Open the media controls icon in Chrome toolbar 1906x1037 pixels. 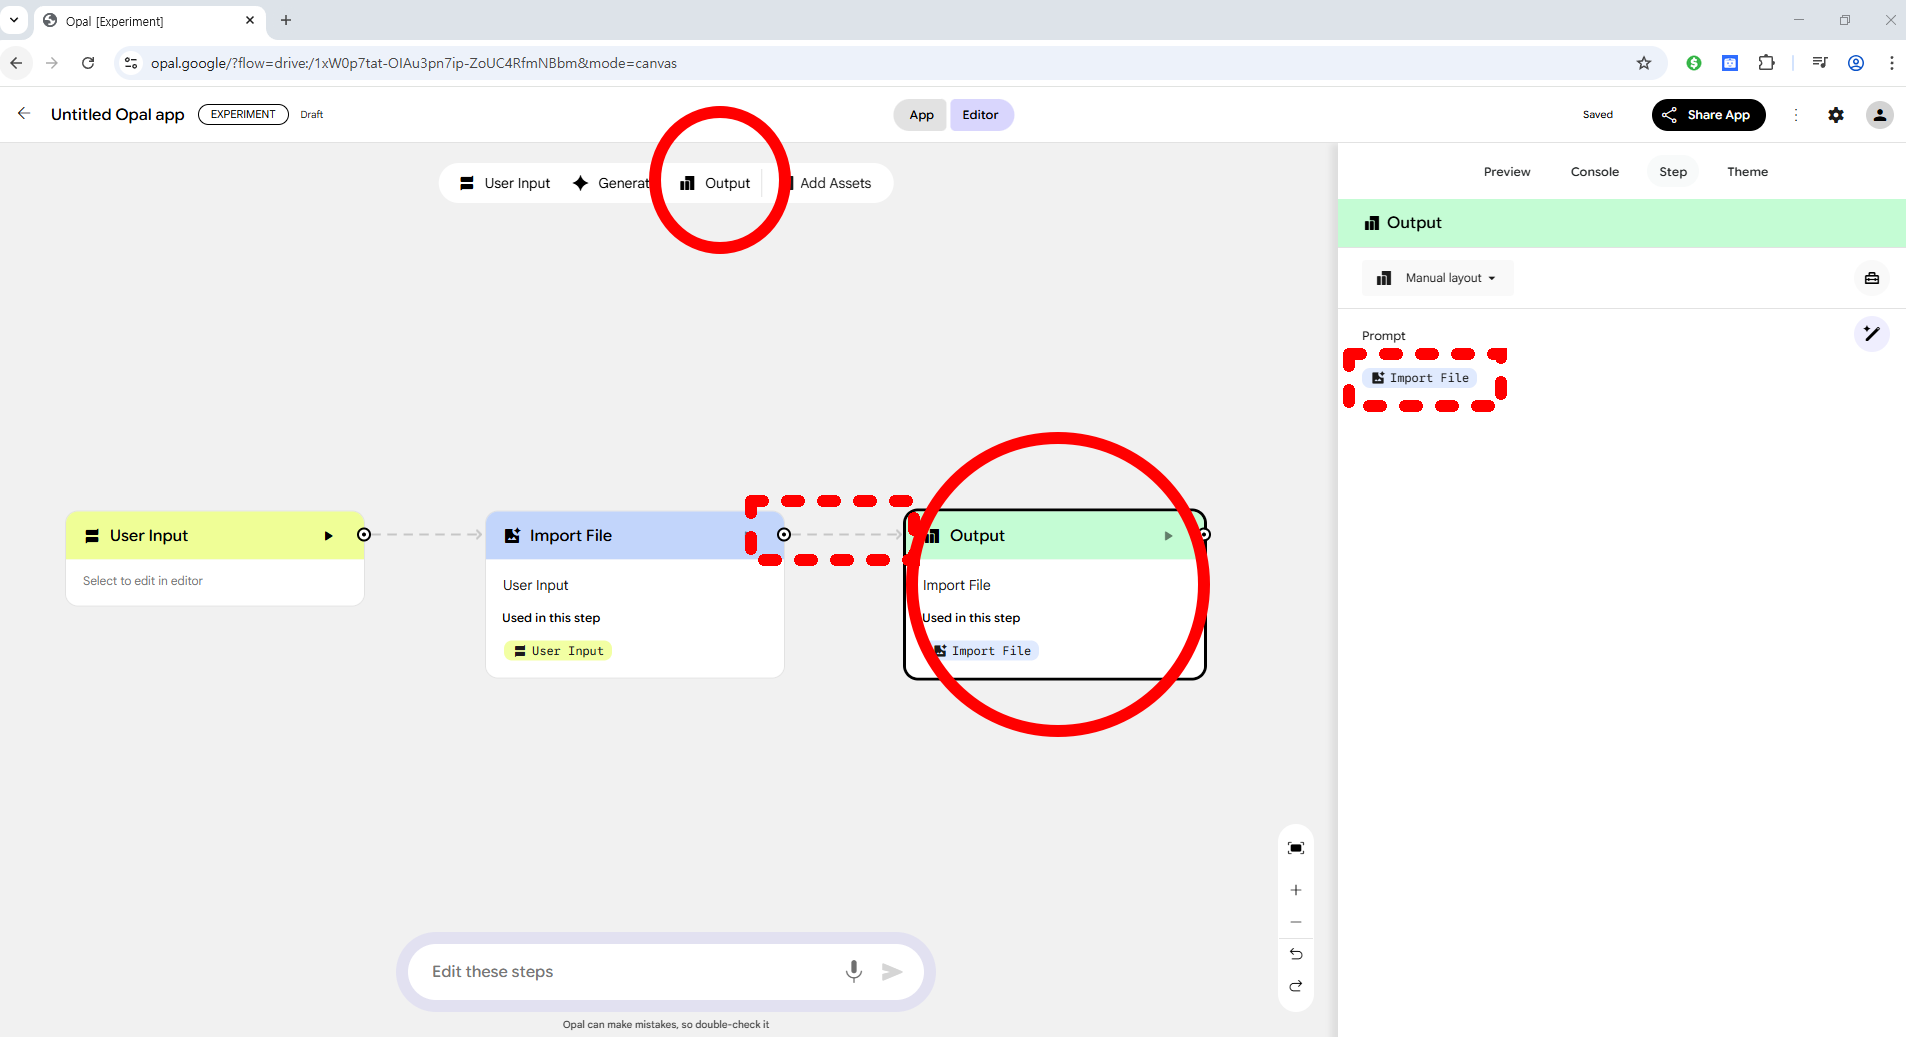click(x=1820, y=63)
